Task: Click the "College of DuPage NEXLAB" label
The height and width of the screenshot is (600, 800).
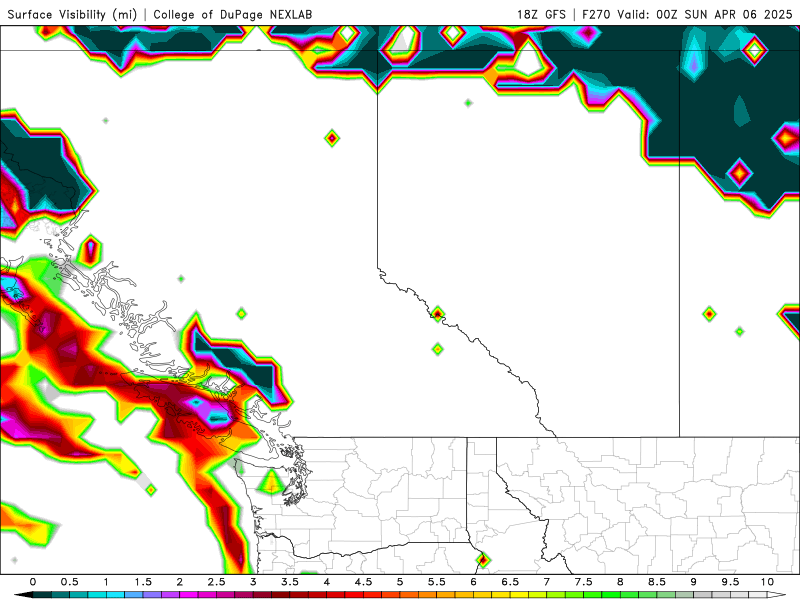Action: point(233,14)
